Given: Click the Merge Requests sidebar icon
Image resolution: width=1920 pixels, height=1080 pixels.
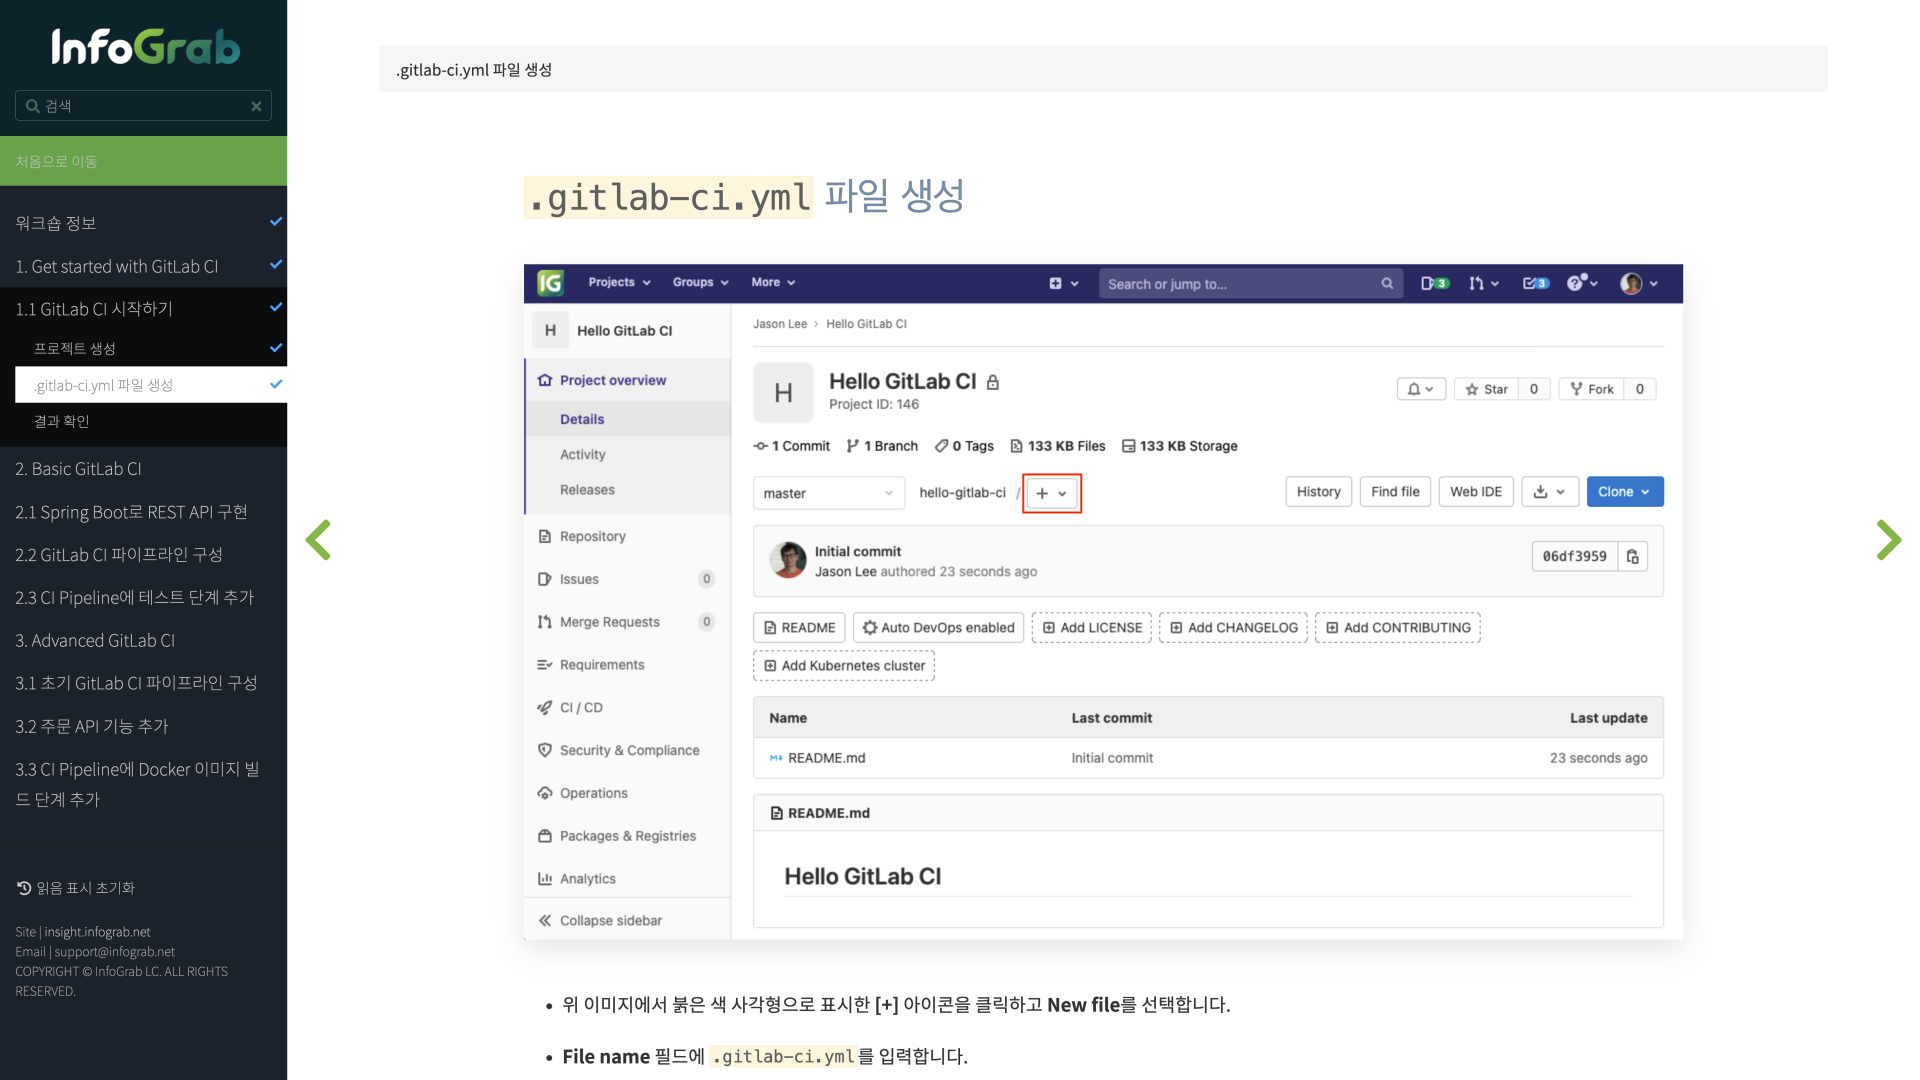Looking at the screenshot, I should [545, 622].
